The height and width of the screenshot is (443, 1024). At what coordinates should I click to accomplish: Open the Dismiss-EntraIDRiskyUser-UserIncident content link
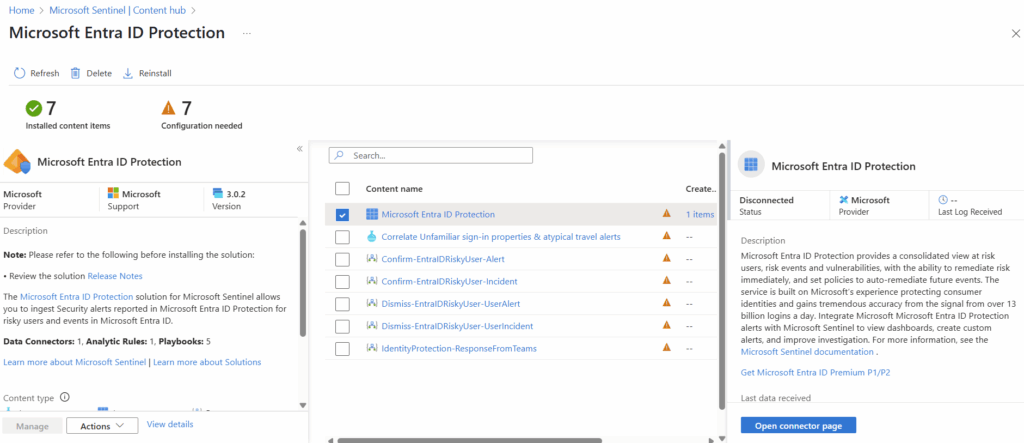coord(457,326)
